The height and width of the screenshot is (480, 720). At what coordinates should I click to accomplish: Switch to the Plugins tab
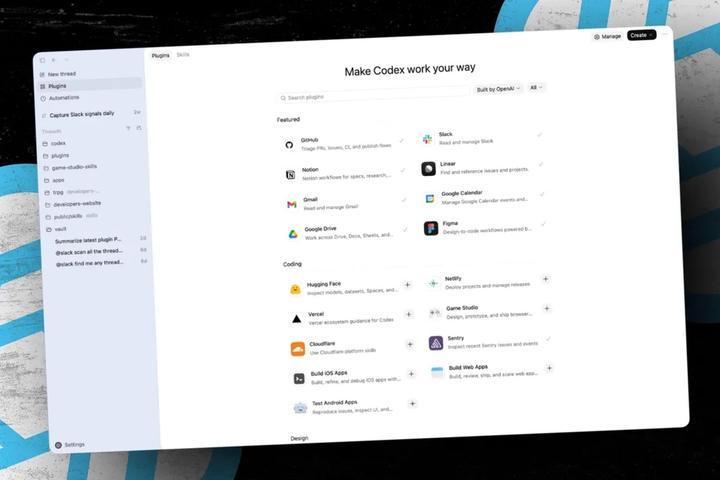[160, 55]
